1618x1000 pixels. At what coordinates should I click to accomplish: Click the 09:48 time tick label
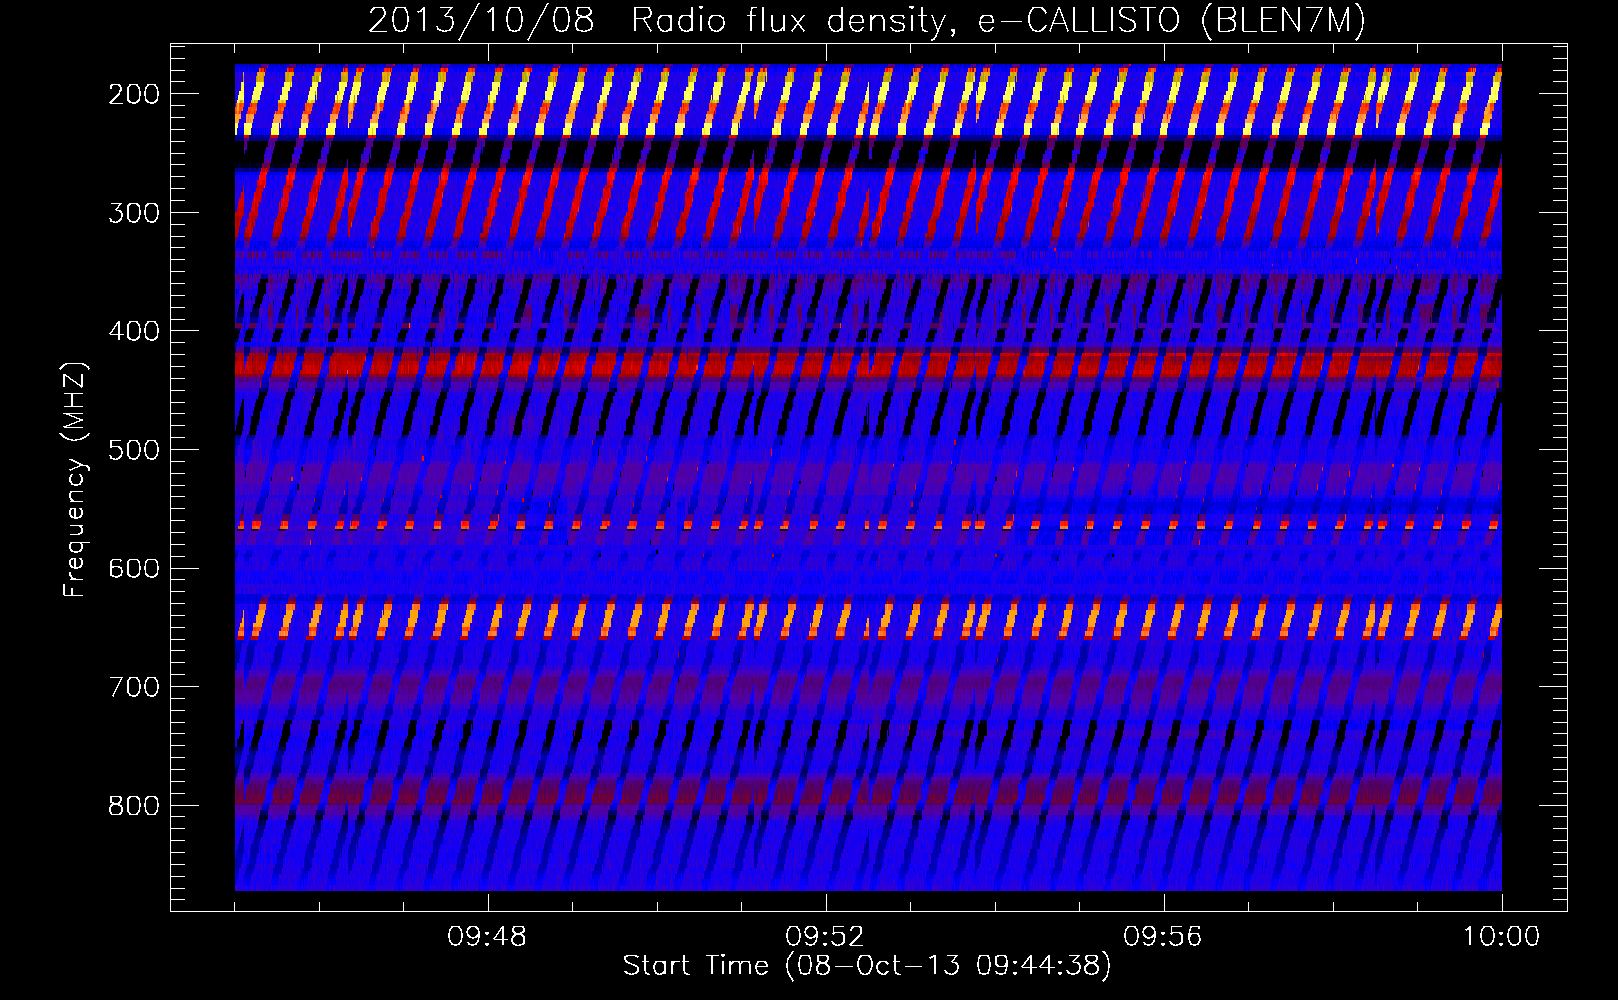click(x=487, y=937)
